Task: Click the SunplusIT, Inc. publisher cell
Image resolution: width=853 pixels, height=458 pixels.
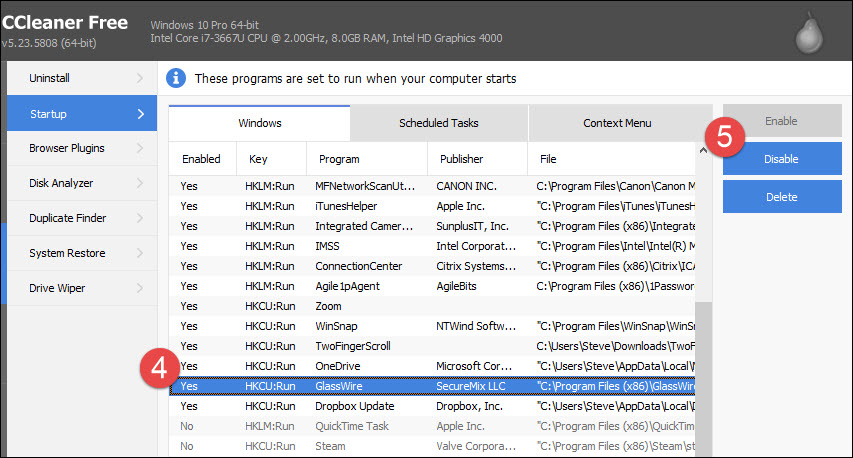Action: coord(472,226)
